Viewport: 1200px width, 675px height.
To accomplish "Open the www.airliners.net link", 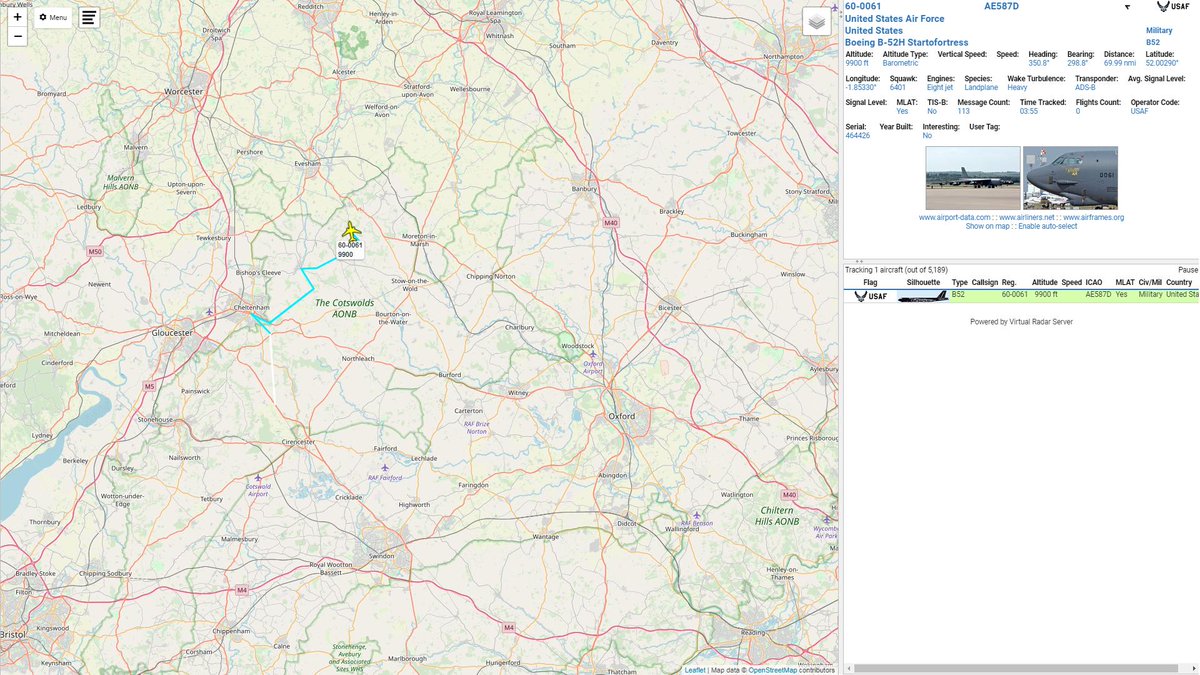I will pos(1027,217).
